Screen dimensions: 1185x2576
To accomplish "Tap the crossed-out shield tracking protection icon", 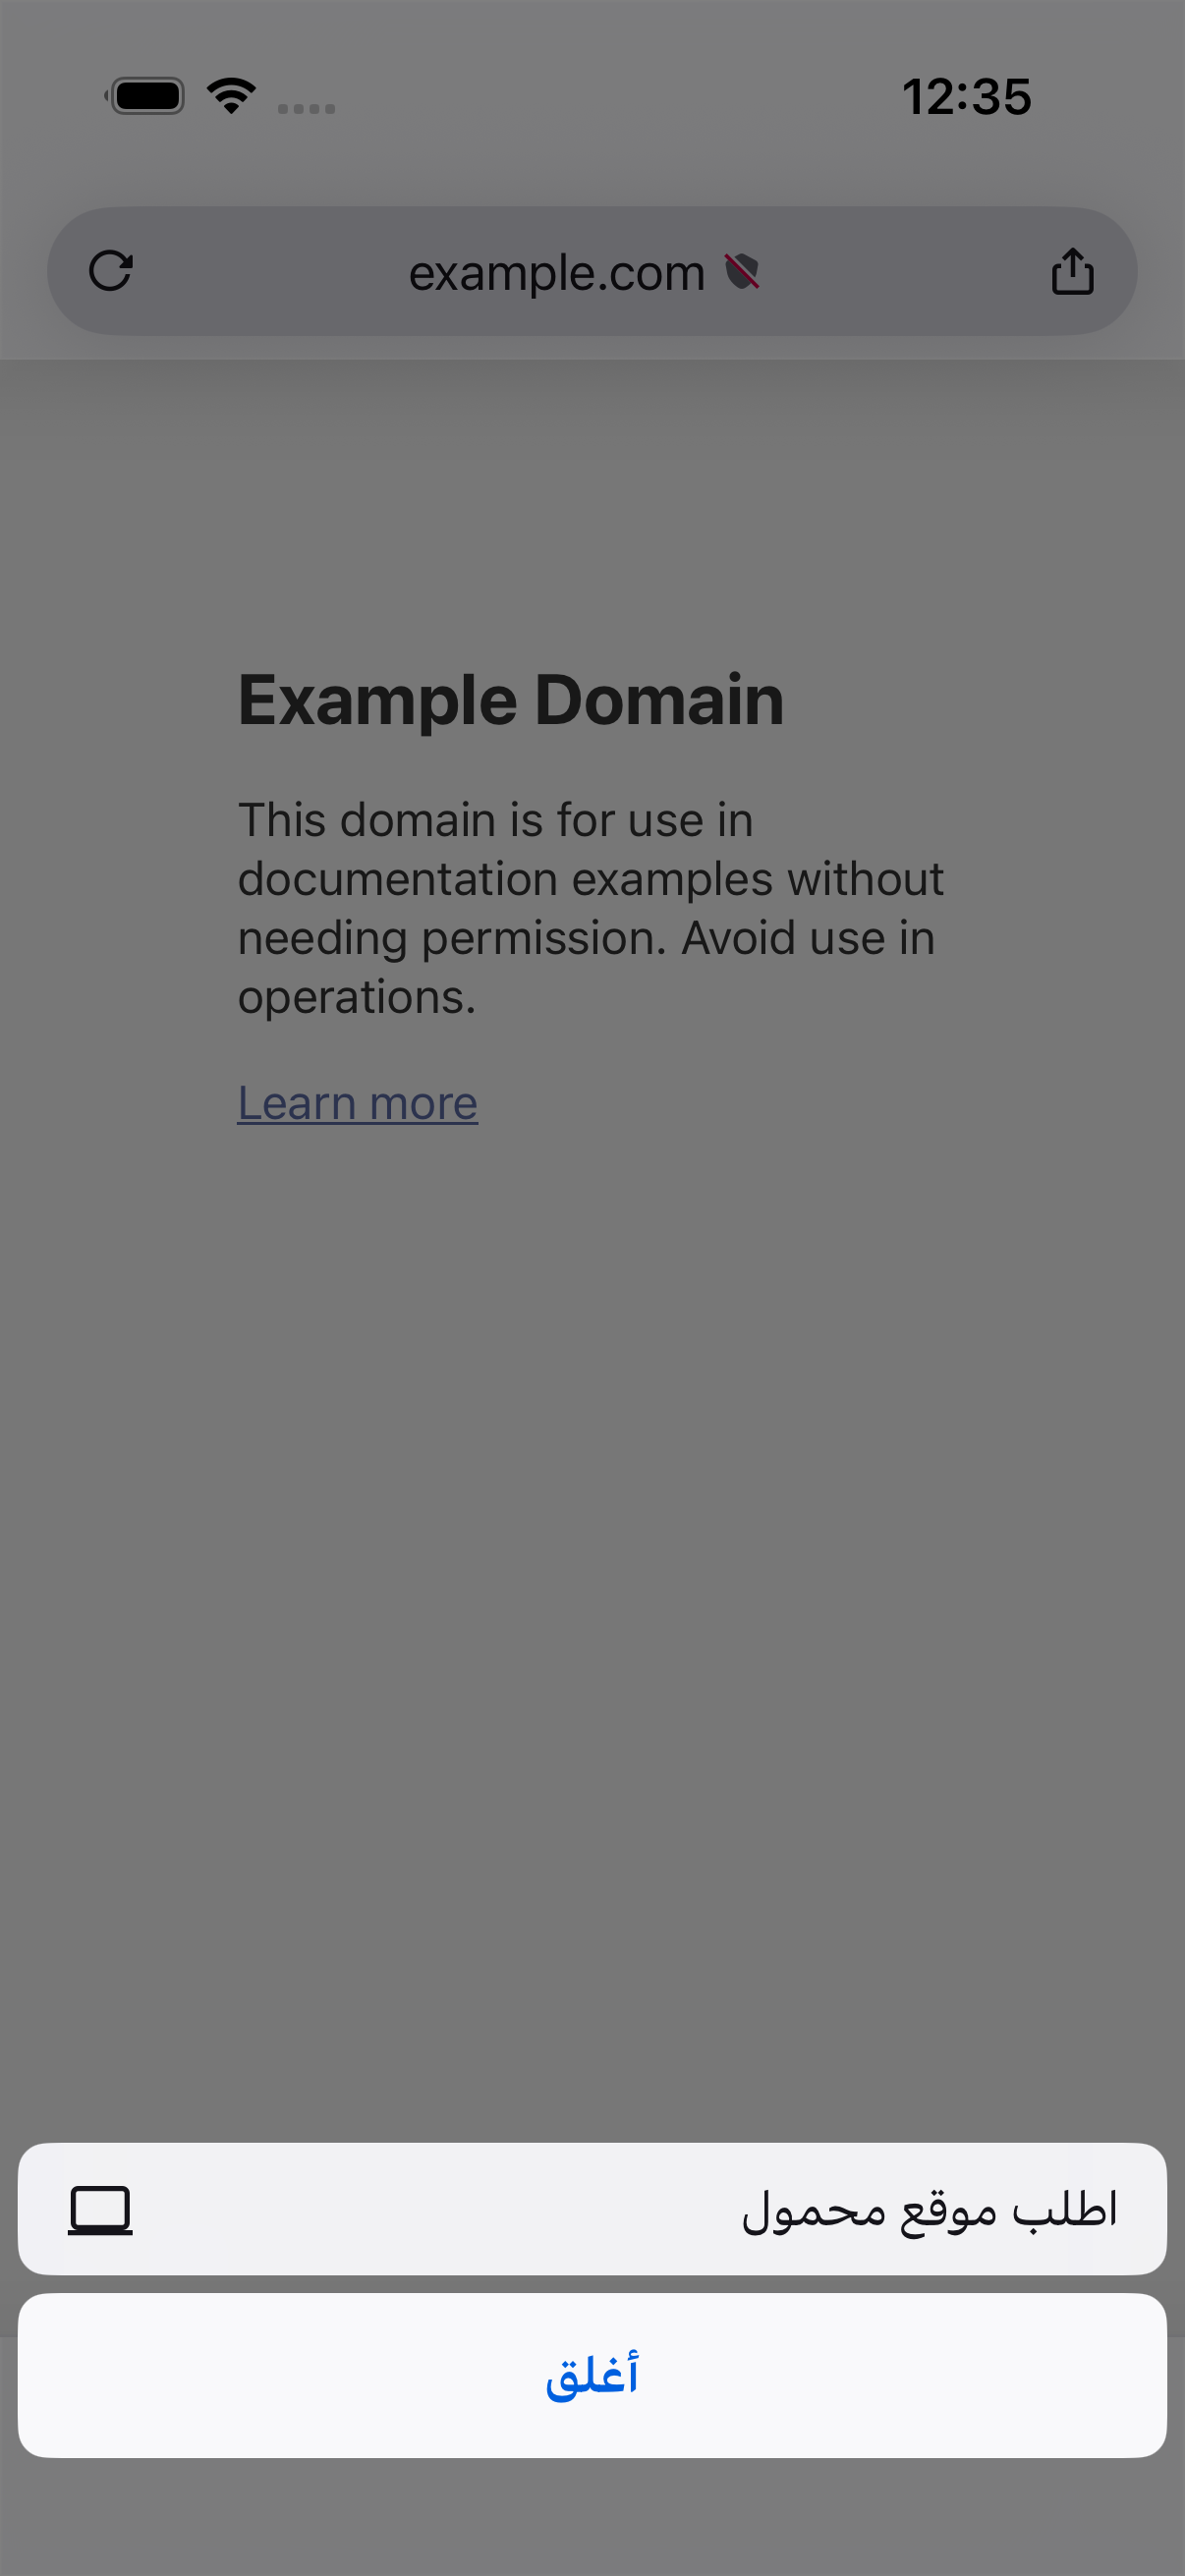I will click(x=742, y=271).
